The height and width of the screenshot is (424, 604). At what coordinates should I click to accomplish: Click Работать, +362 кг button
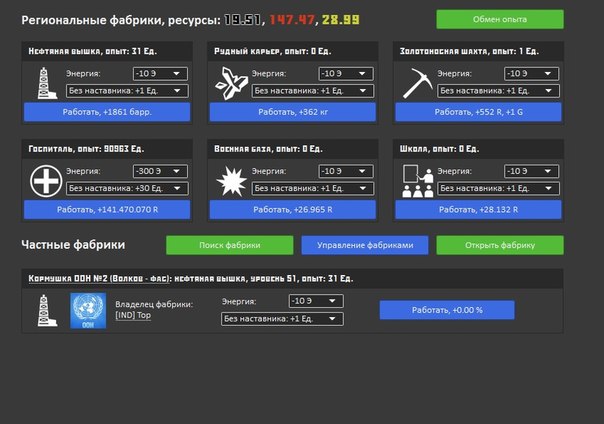[x=293, y=112]
